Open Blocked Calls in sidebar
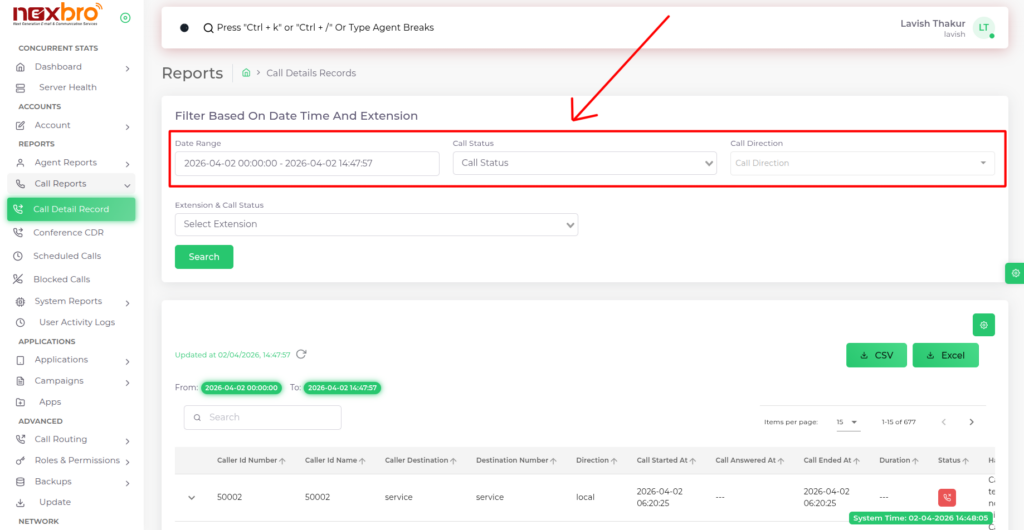This screenshot has width=1024, height=530. (61, 279)
